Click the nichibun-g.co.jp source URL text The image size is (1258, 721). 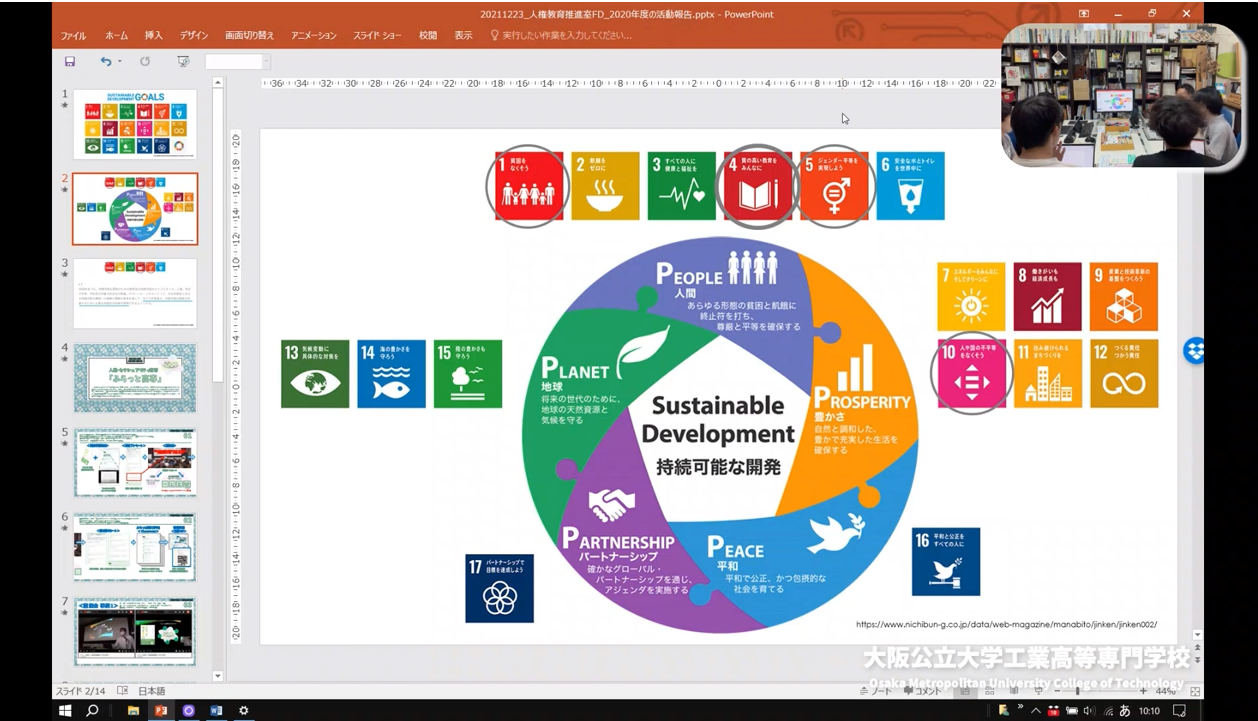pos(1006,624)
